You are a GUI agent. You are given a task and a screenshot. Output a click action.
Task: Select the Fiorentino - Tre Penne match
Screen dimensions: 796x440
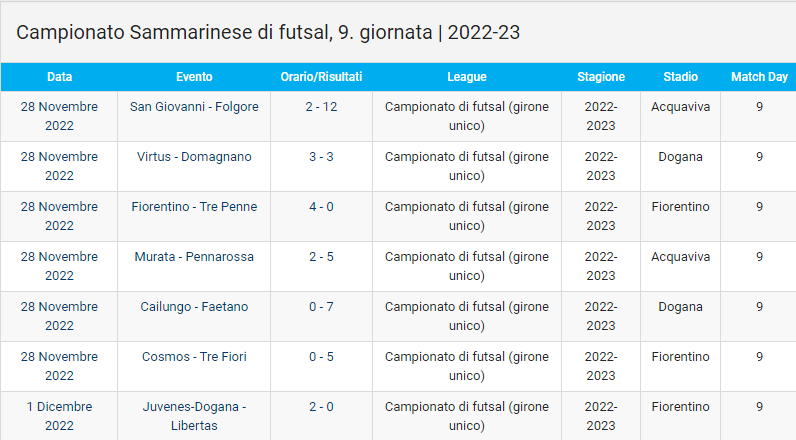pyautogui.click(x=194, y=207)
